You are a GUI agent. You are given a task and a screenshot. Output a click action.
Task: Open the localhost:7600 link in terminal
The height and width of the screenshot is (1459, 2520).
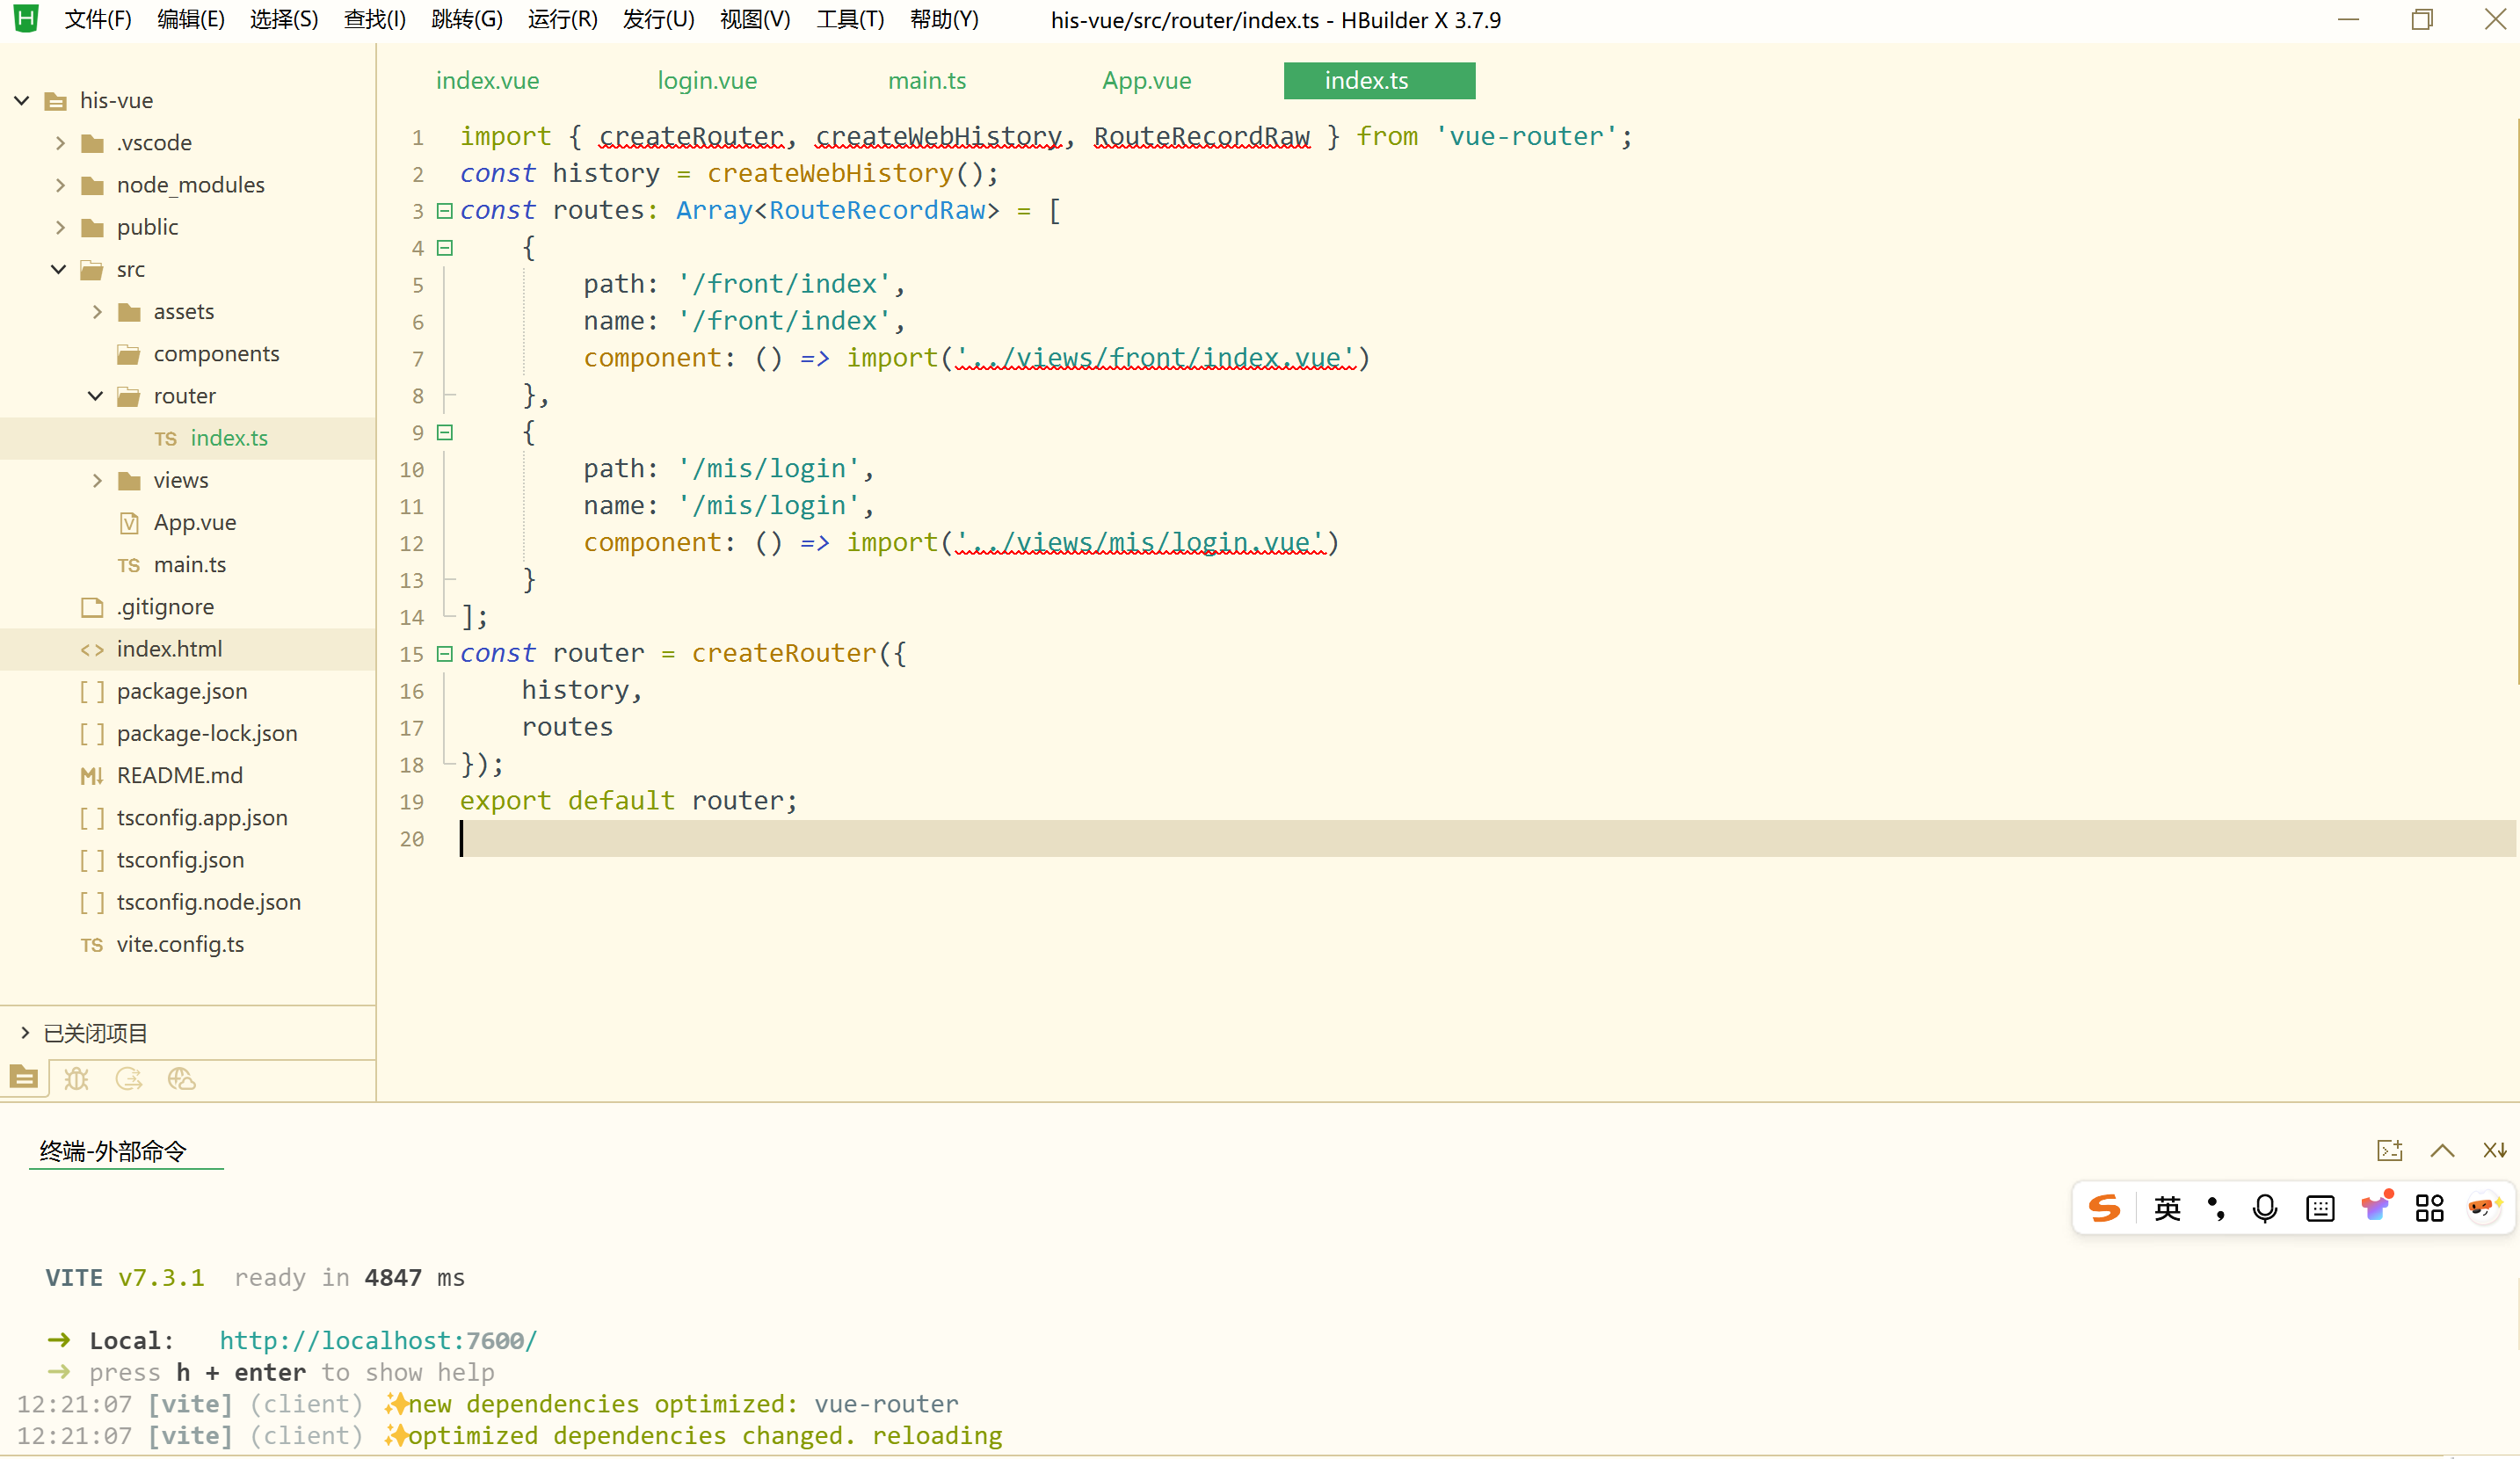point(378,1340)
